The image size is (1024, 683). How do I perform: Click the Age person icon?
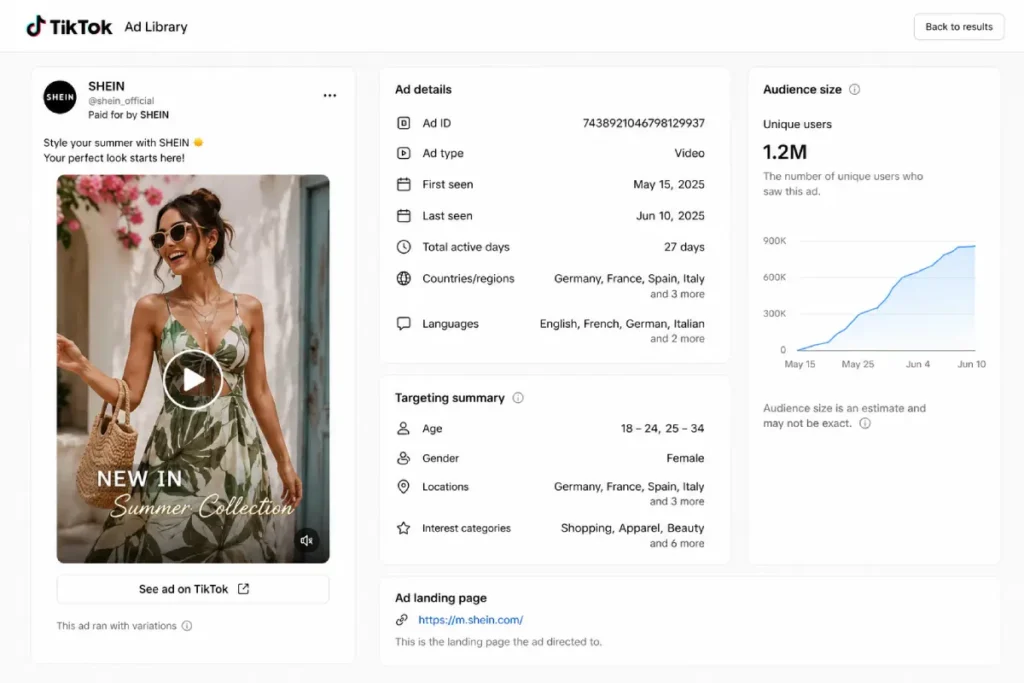tap(404, 428)
